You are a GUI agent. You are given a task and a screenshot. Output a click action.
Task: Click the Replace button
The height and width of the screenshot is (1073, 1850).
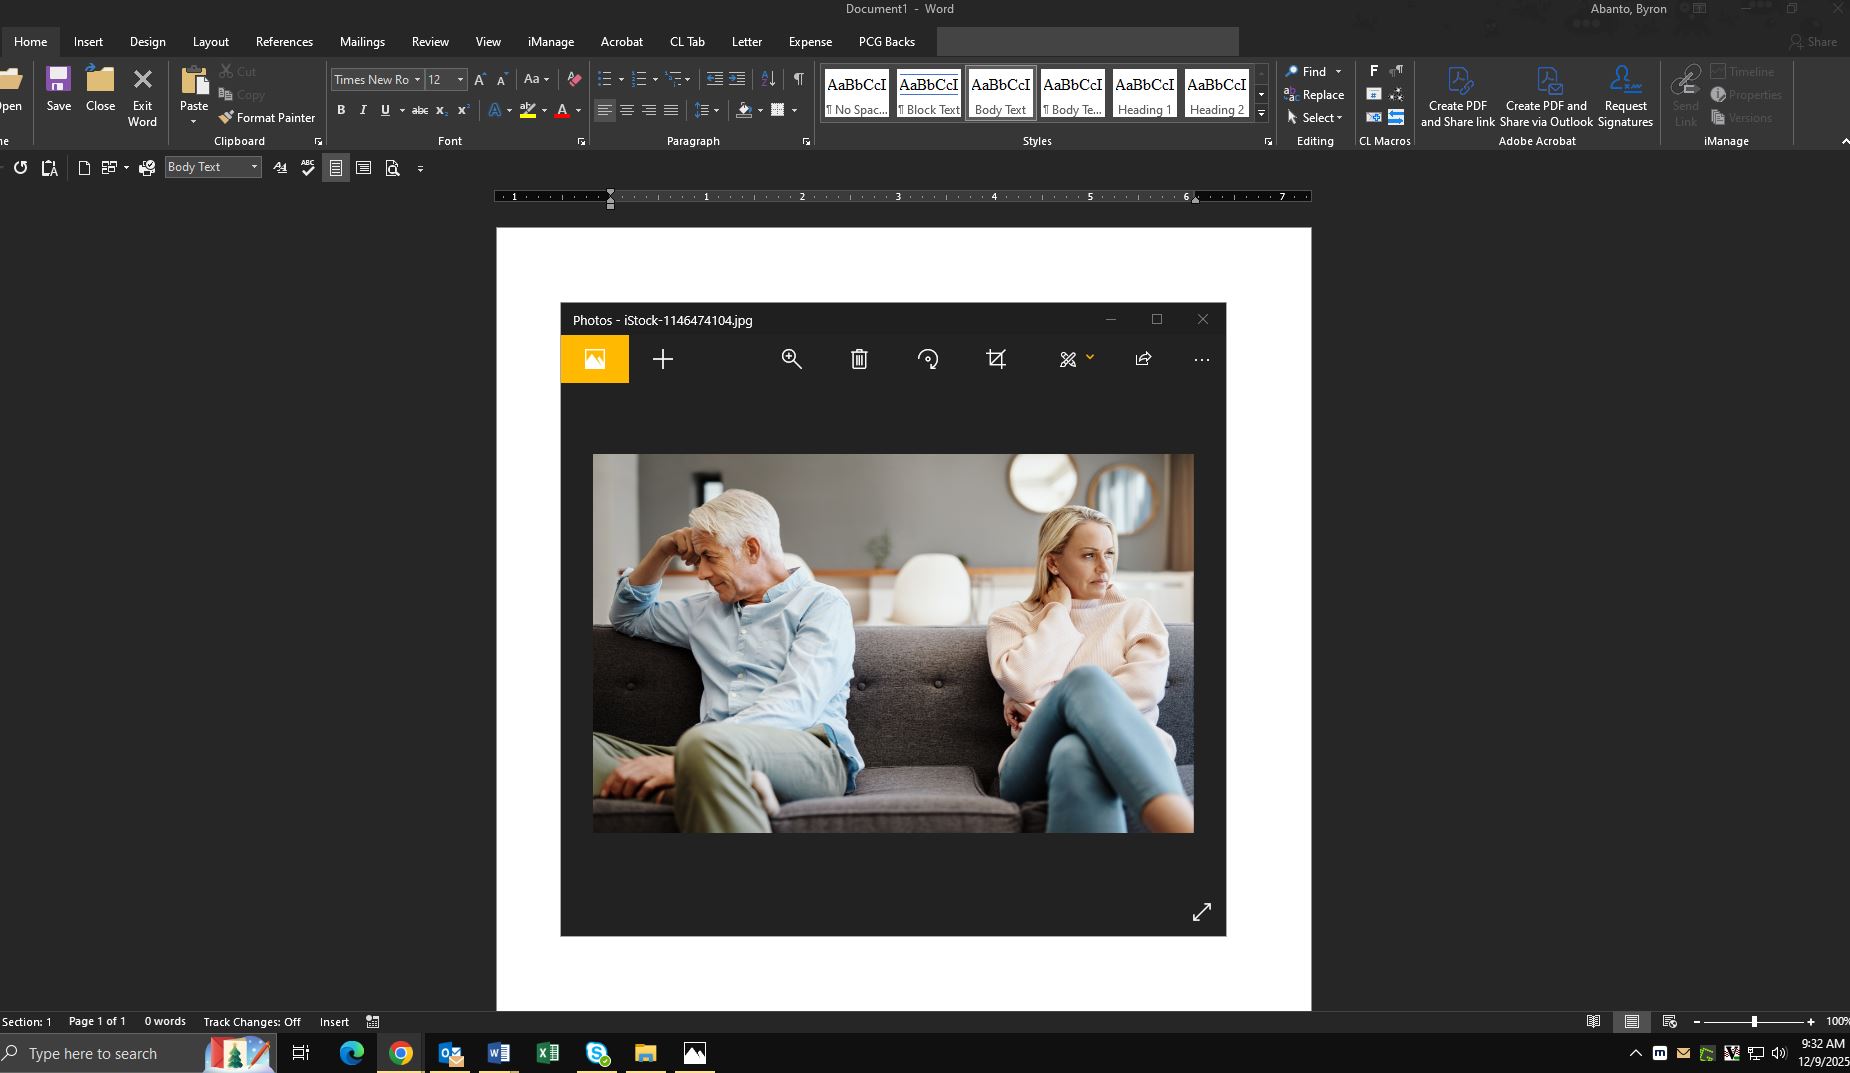1314,95
